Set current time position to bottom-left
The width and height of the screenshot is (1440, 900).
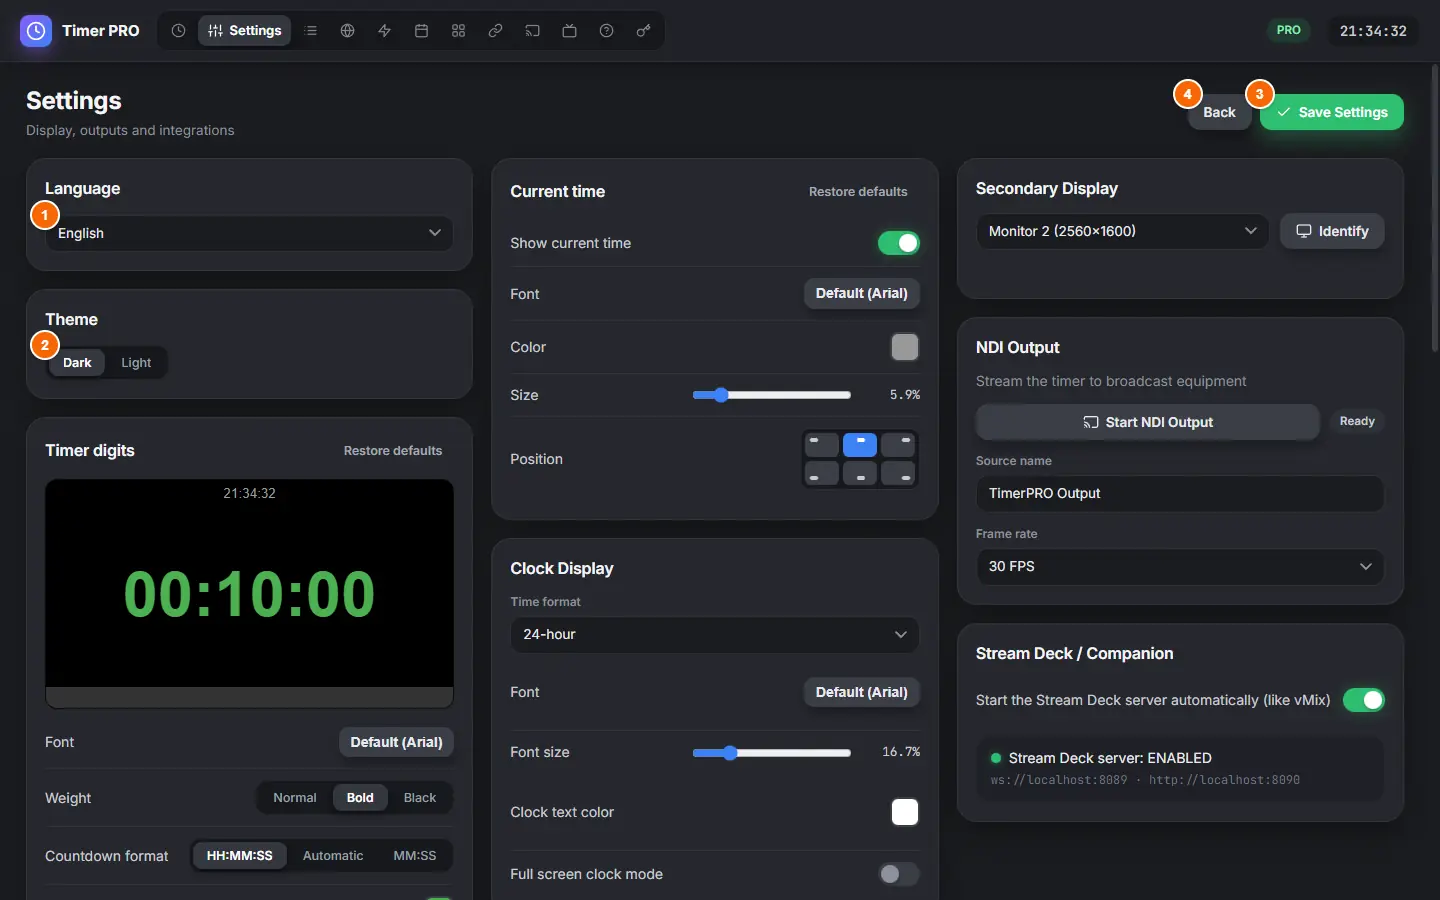[x=822, y=474]
